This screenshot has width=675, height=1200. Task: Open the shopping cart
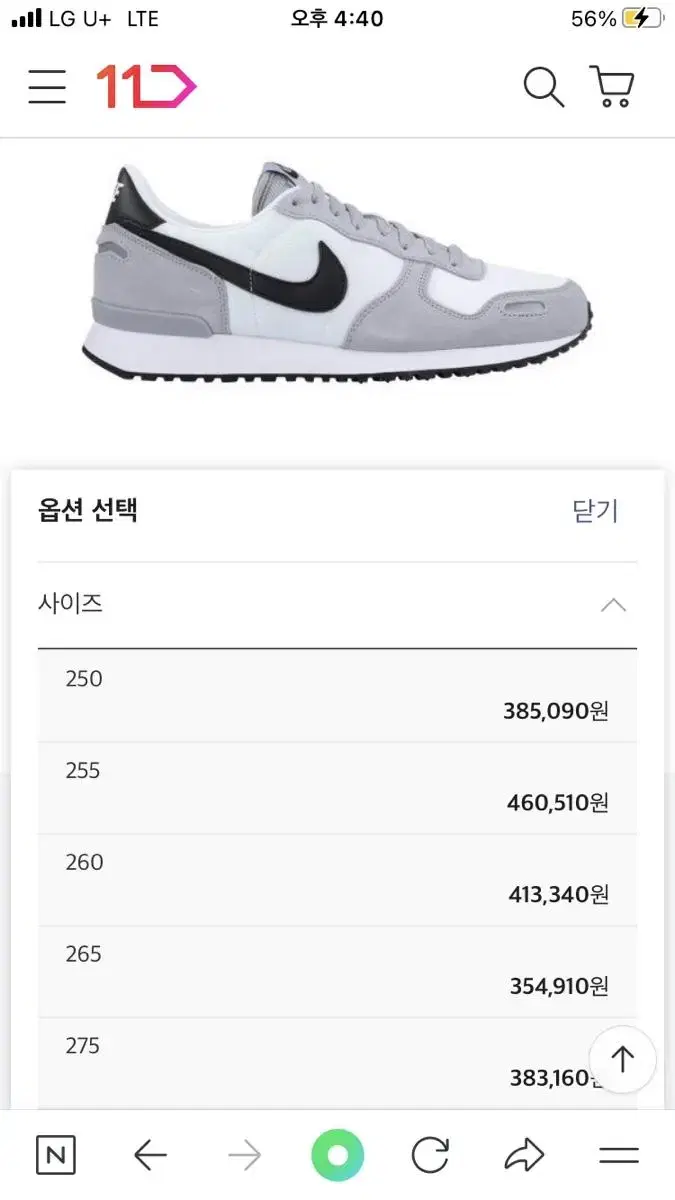click(612, 88)
